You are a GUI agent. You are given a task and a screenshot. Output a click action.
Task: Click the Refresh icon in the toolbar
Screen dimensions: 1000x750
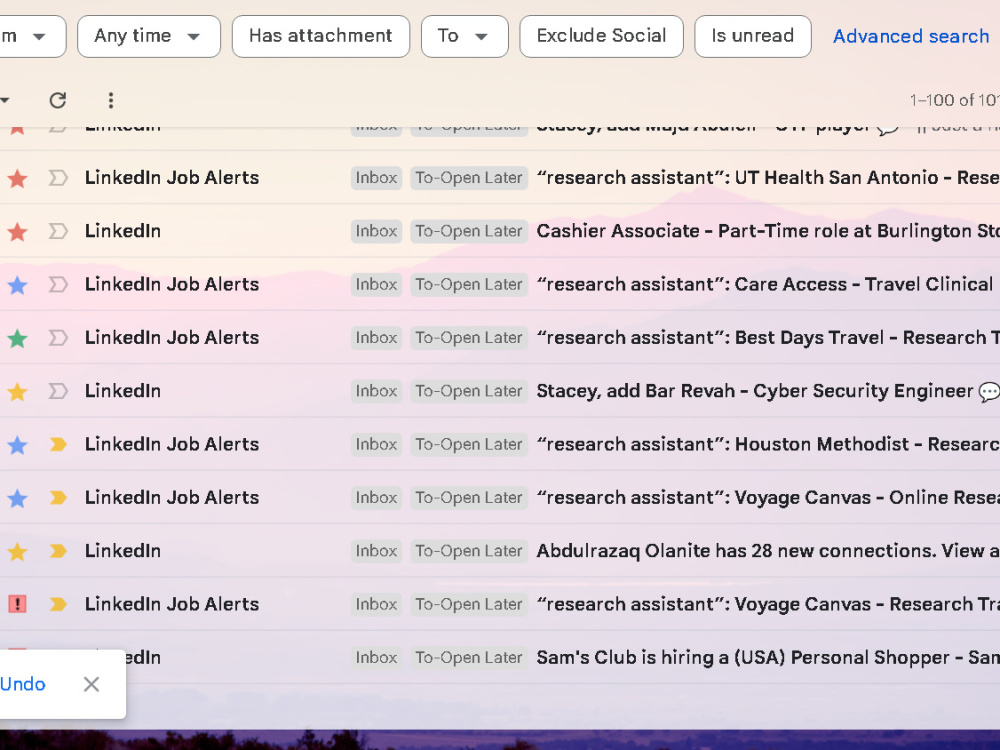click(58, 100)
